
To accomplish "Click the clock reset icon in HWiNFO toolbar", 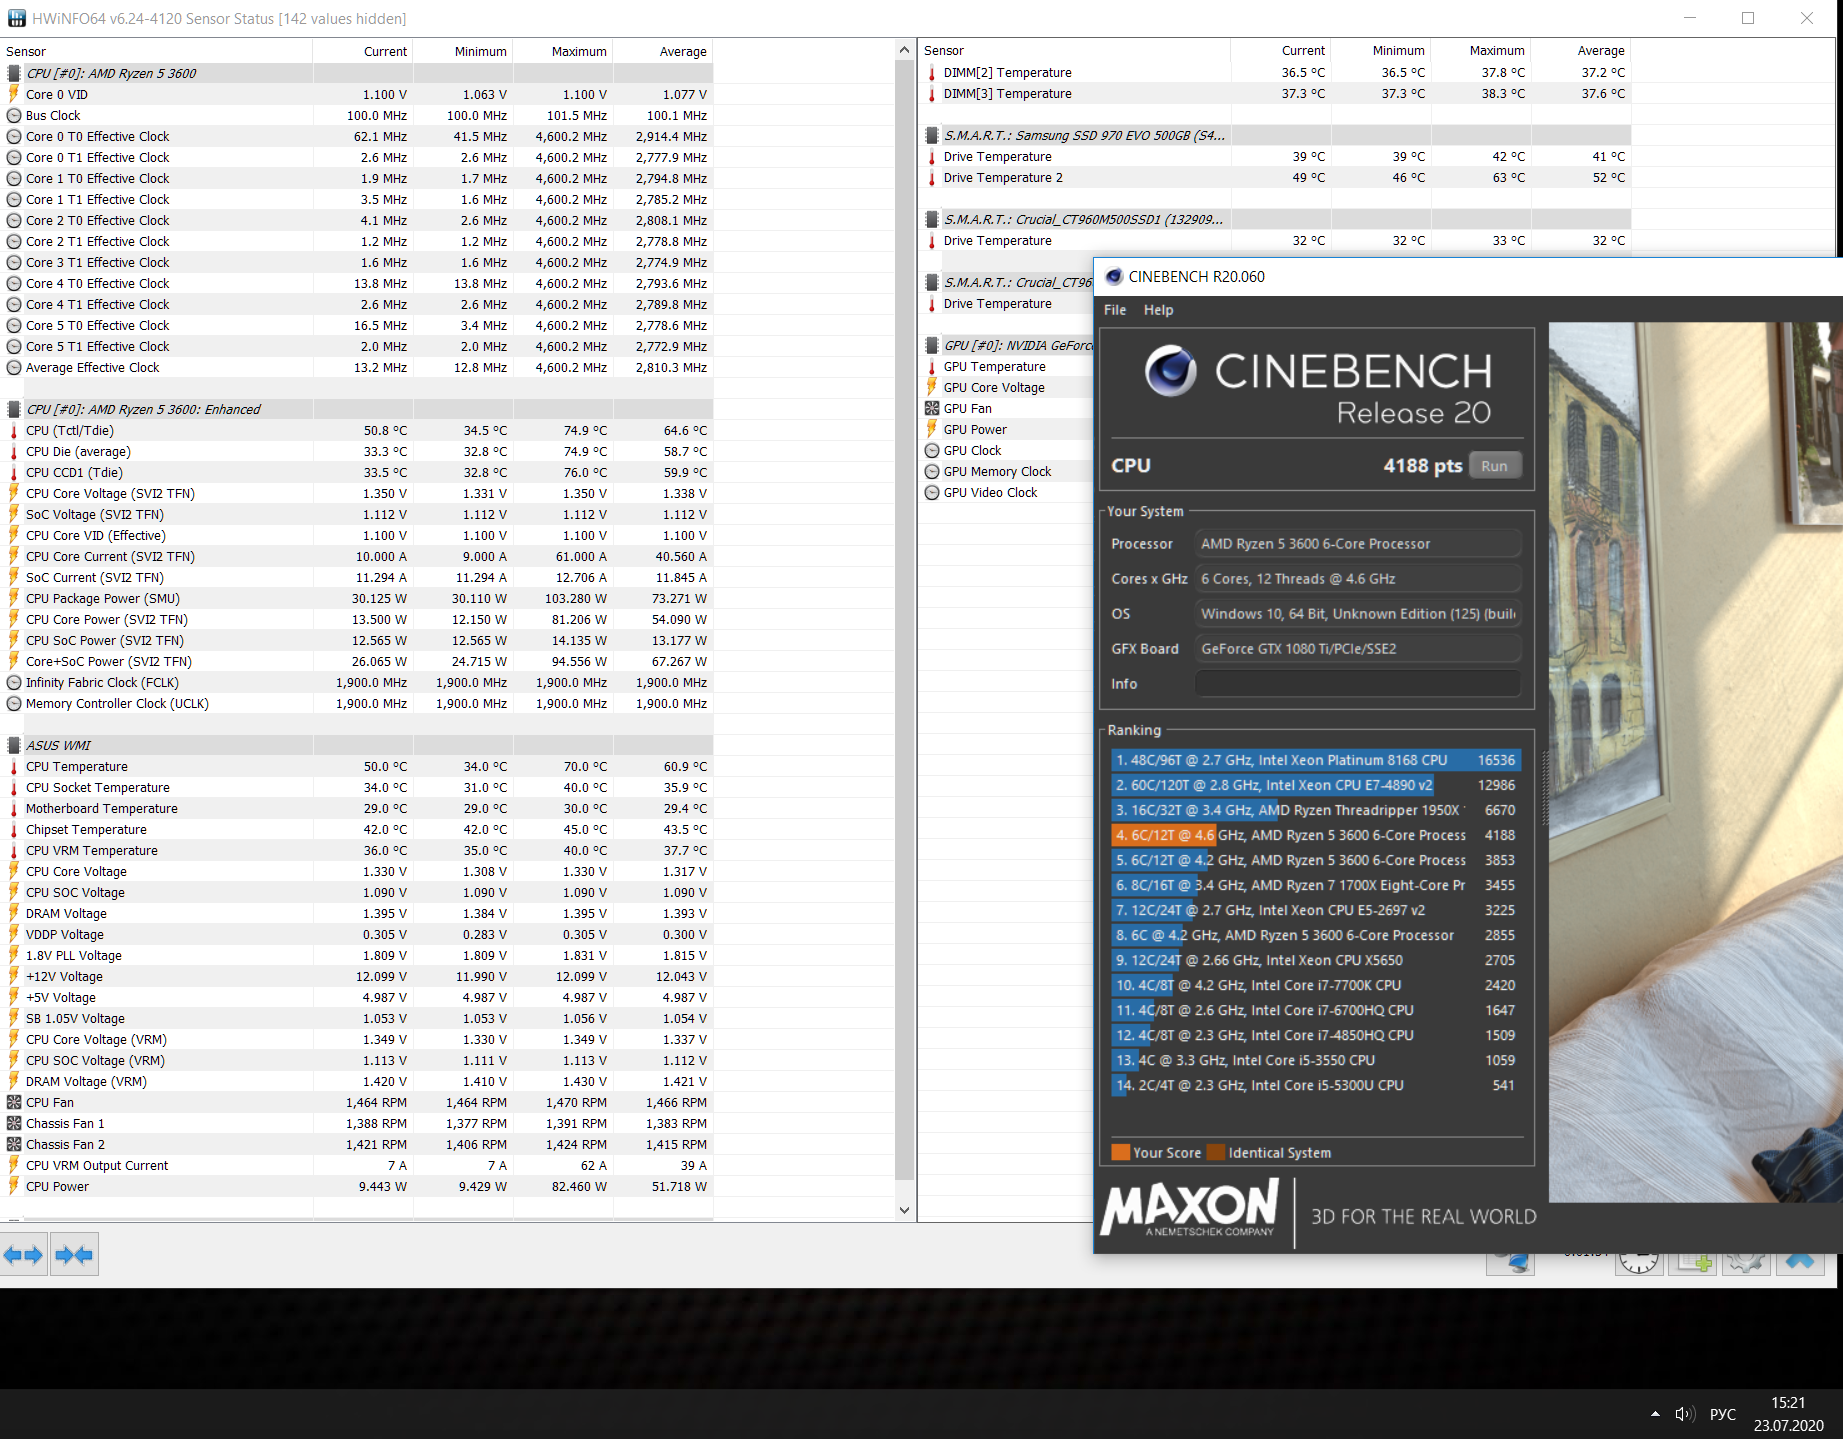I will point(1638,1262).
